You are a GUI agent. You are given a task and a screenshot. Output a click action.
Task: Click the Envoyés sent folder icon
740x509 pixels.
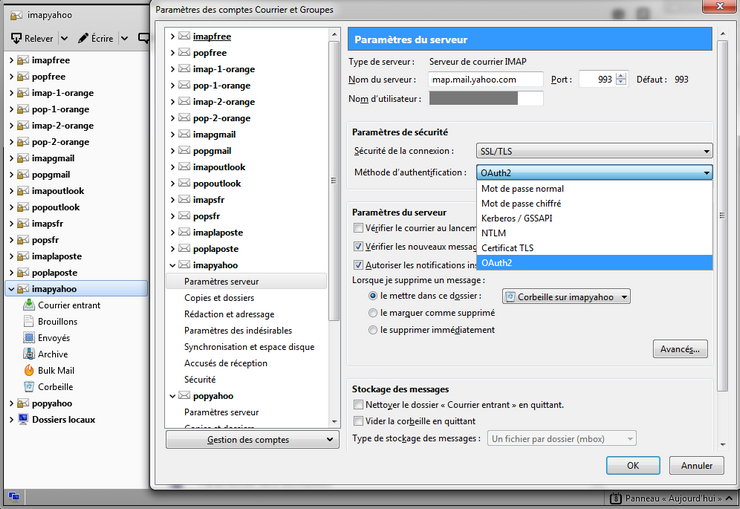coord(29,338)
